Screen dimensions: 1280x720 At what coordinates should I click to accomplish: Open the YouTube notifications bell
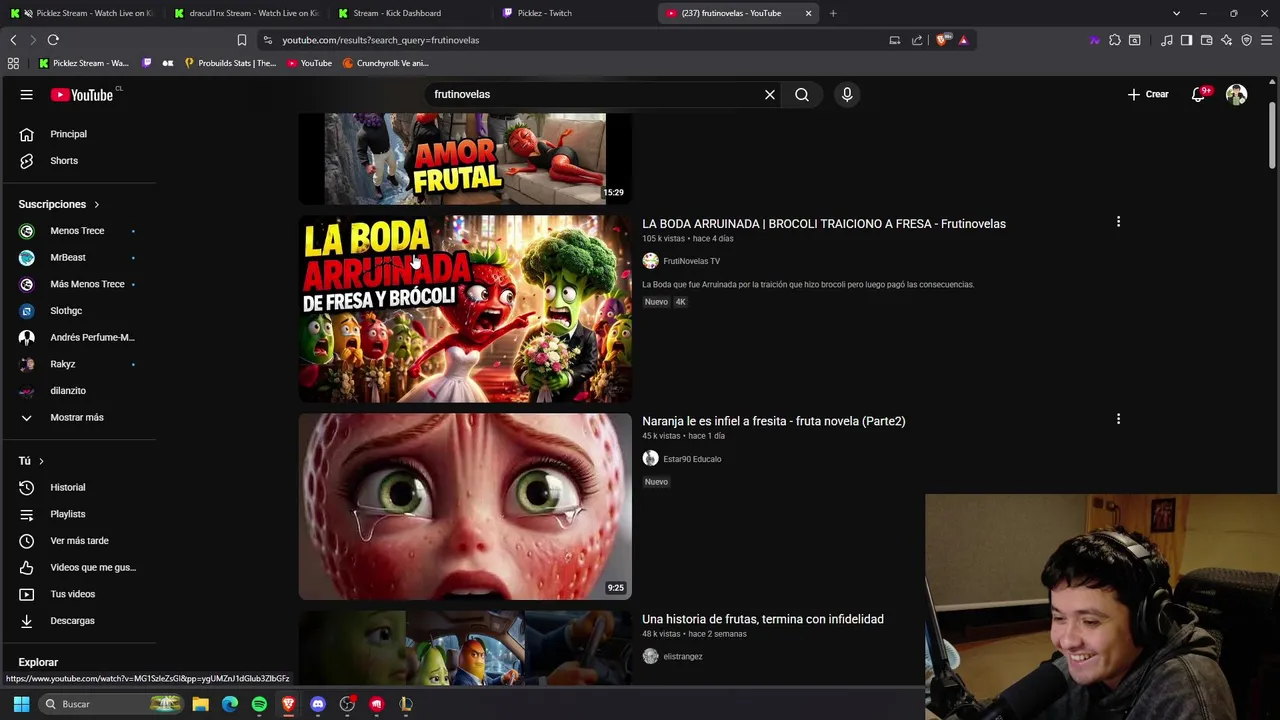coord(1198,94)
